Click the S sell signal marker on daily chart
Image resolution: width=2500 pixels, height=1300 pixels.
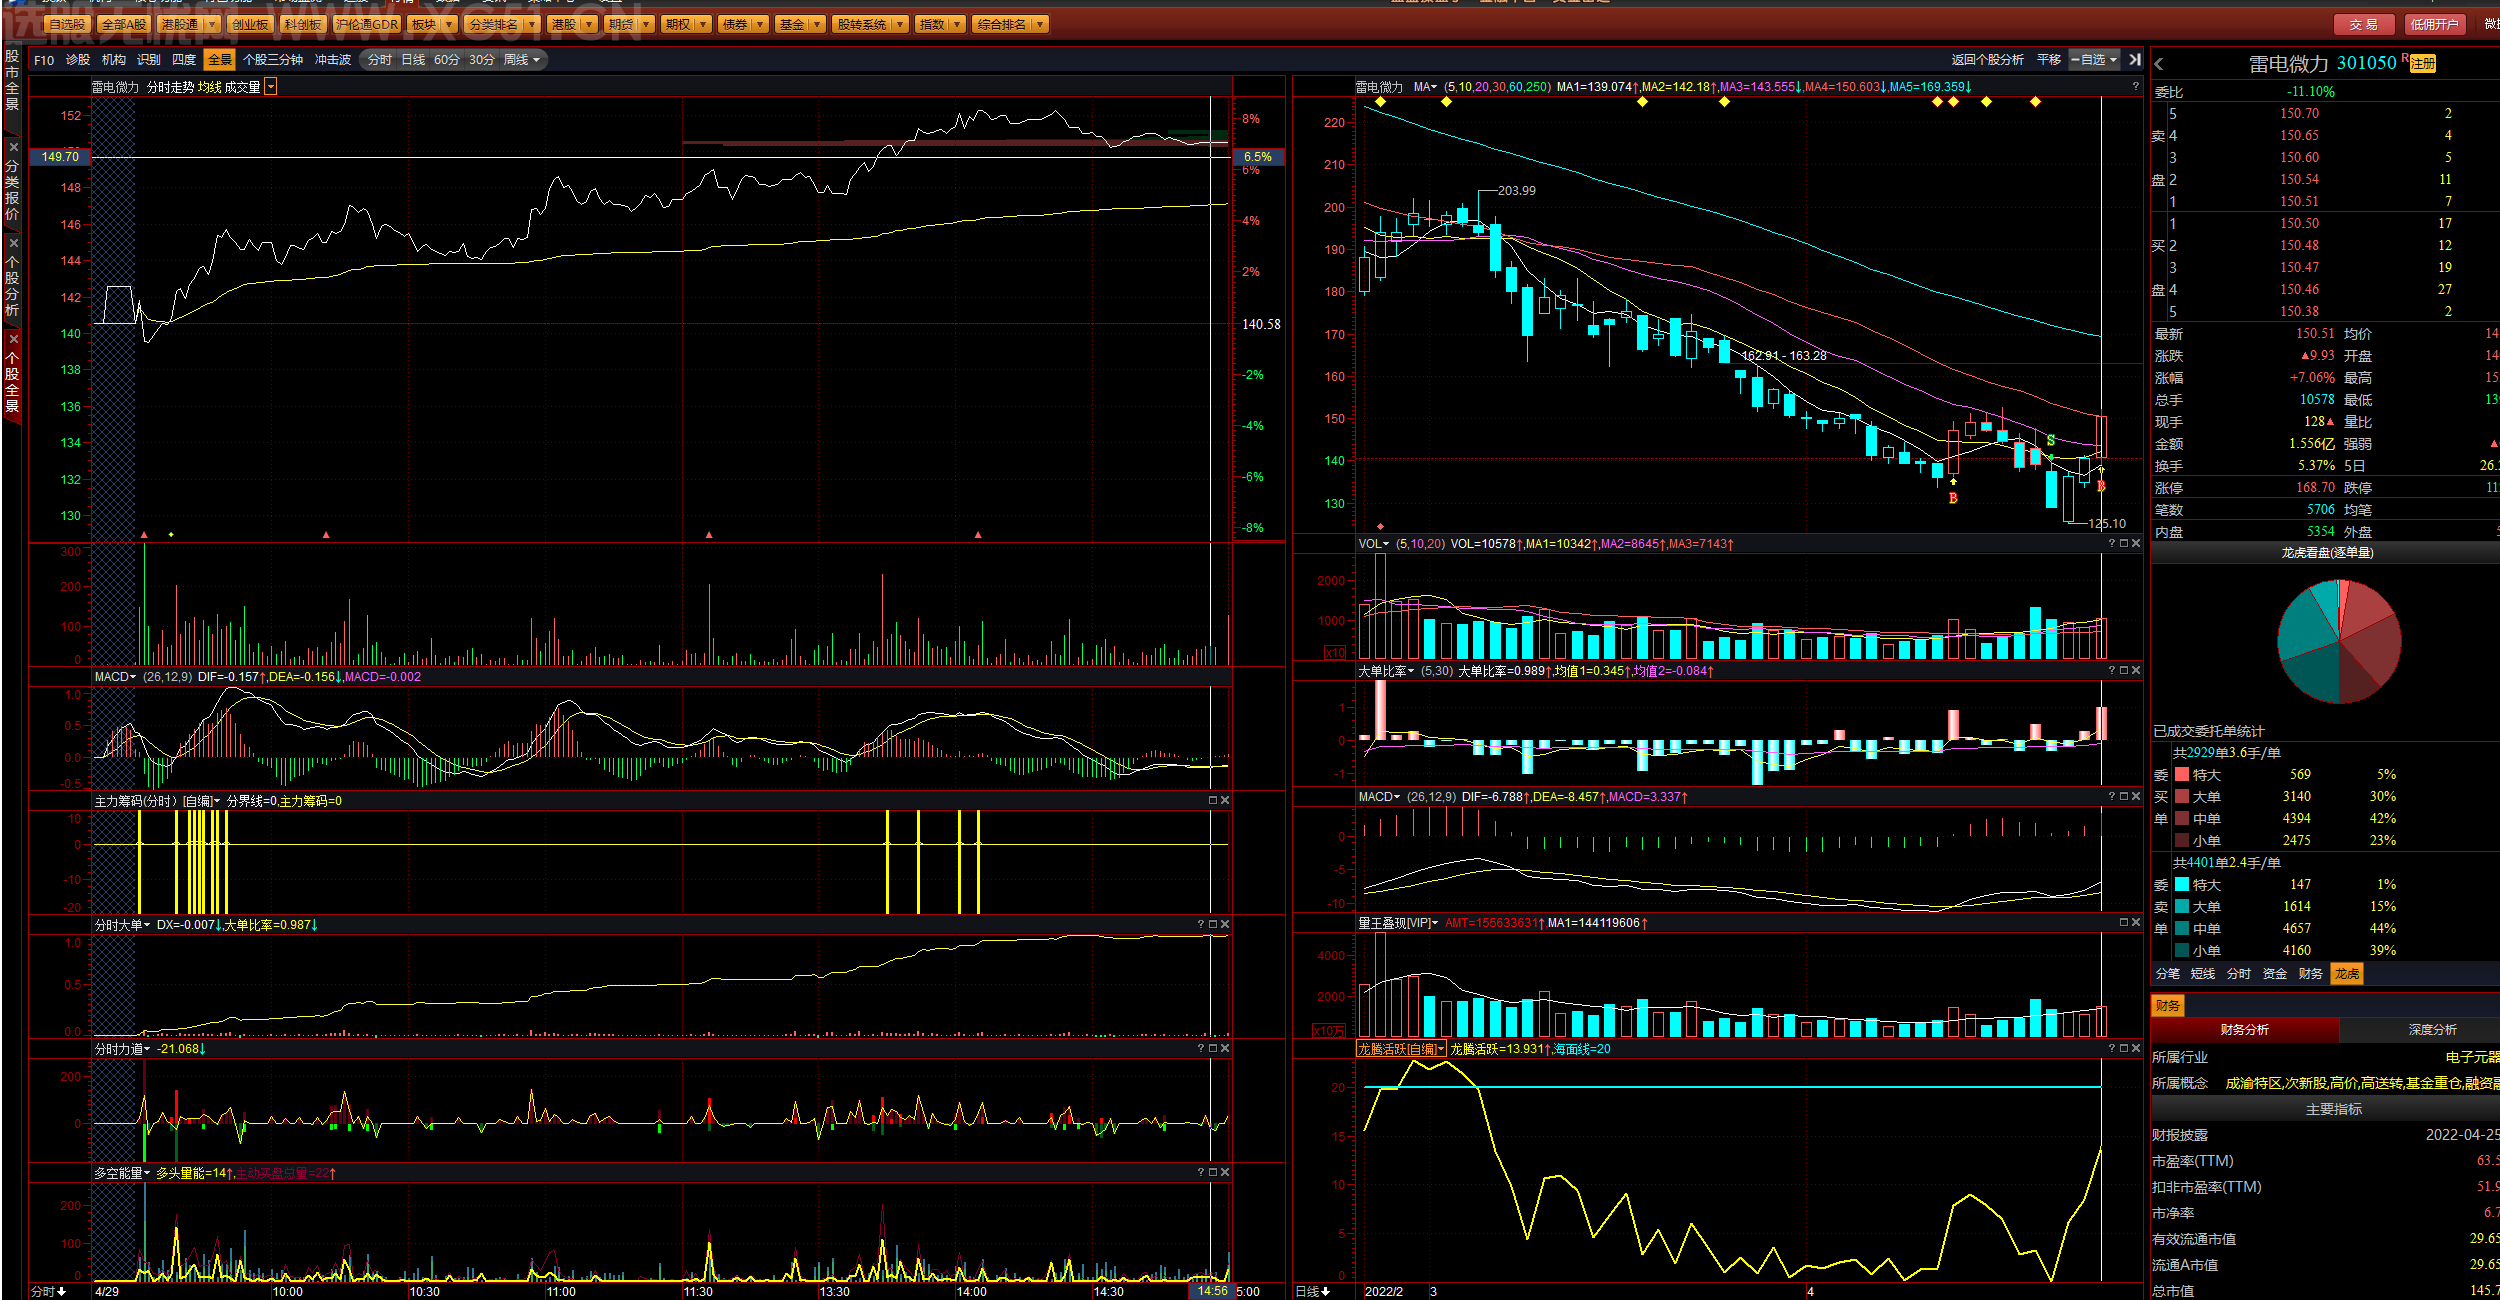click(x=2051, y=441)
